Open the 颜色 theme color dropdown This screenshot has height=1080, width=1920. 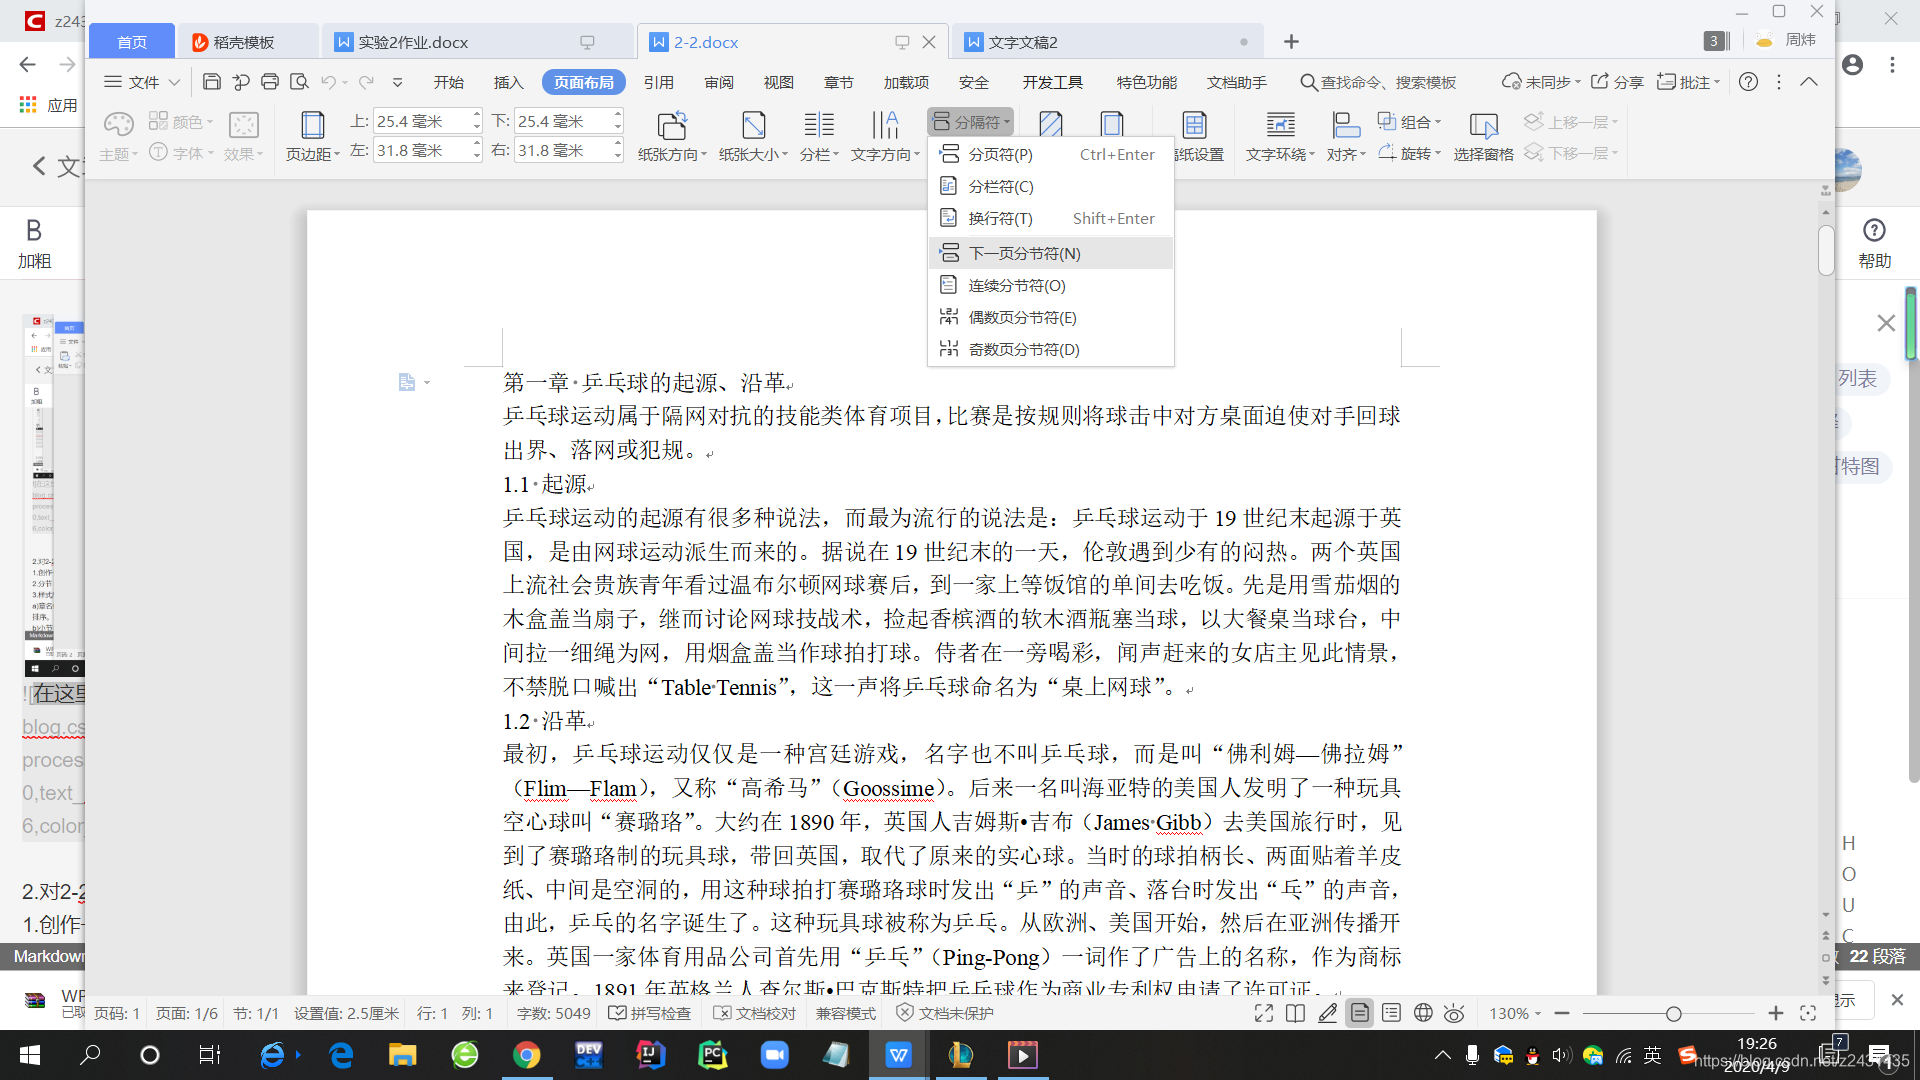pyautogui.click(x=181, y=121)
